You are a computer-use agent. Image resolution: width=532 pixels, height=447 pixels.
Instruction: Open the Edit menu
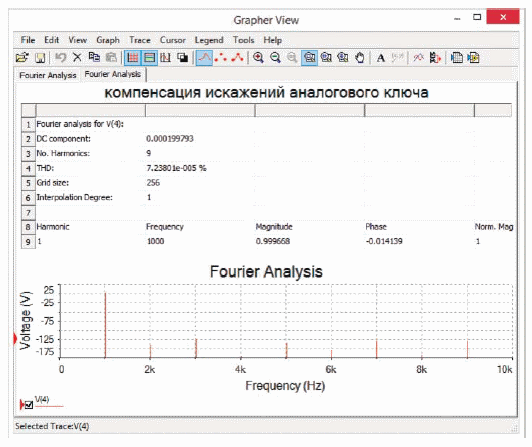52,40
